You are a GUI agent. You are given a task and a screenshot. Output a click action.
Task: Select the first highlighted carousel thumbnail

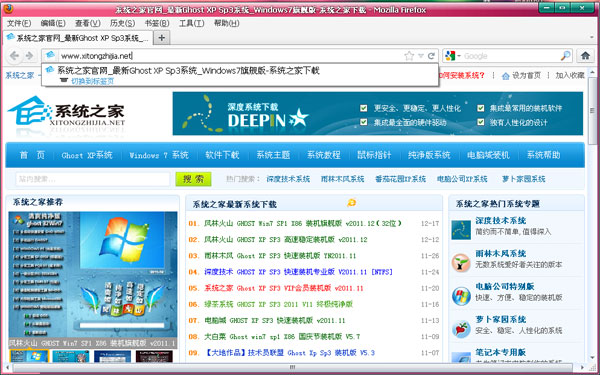coord(29,357)
